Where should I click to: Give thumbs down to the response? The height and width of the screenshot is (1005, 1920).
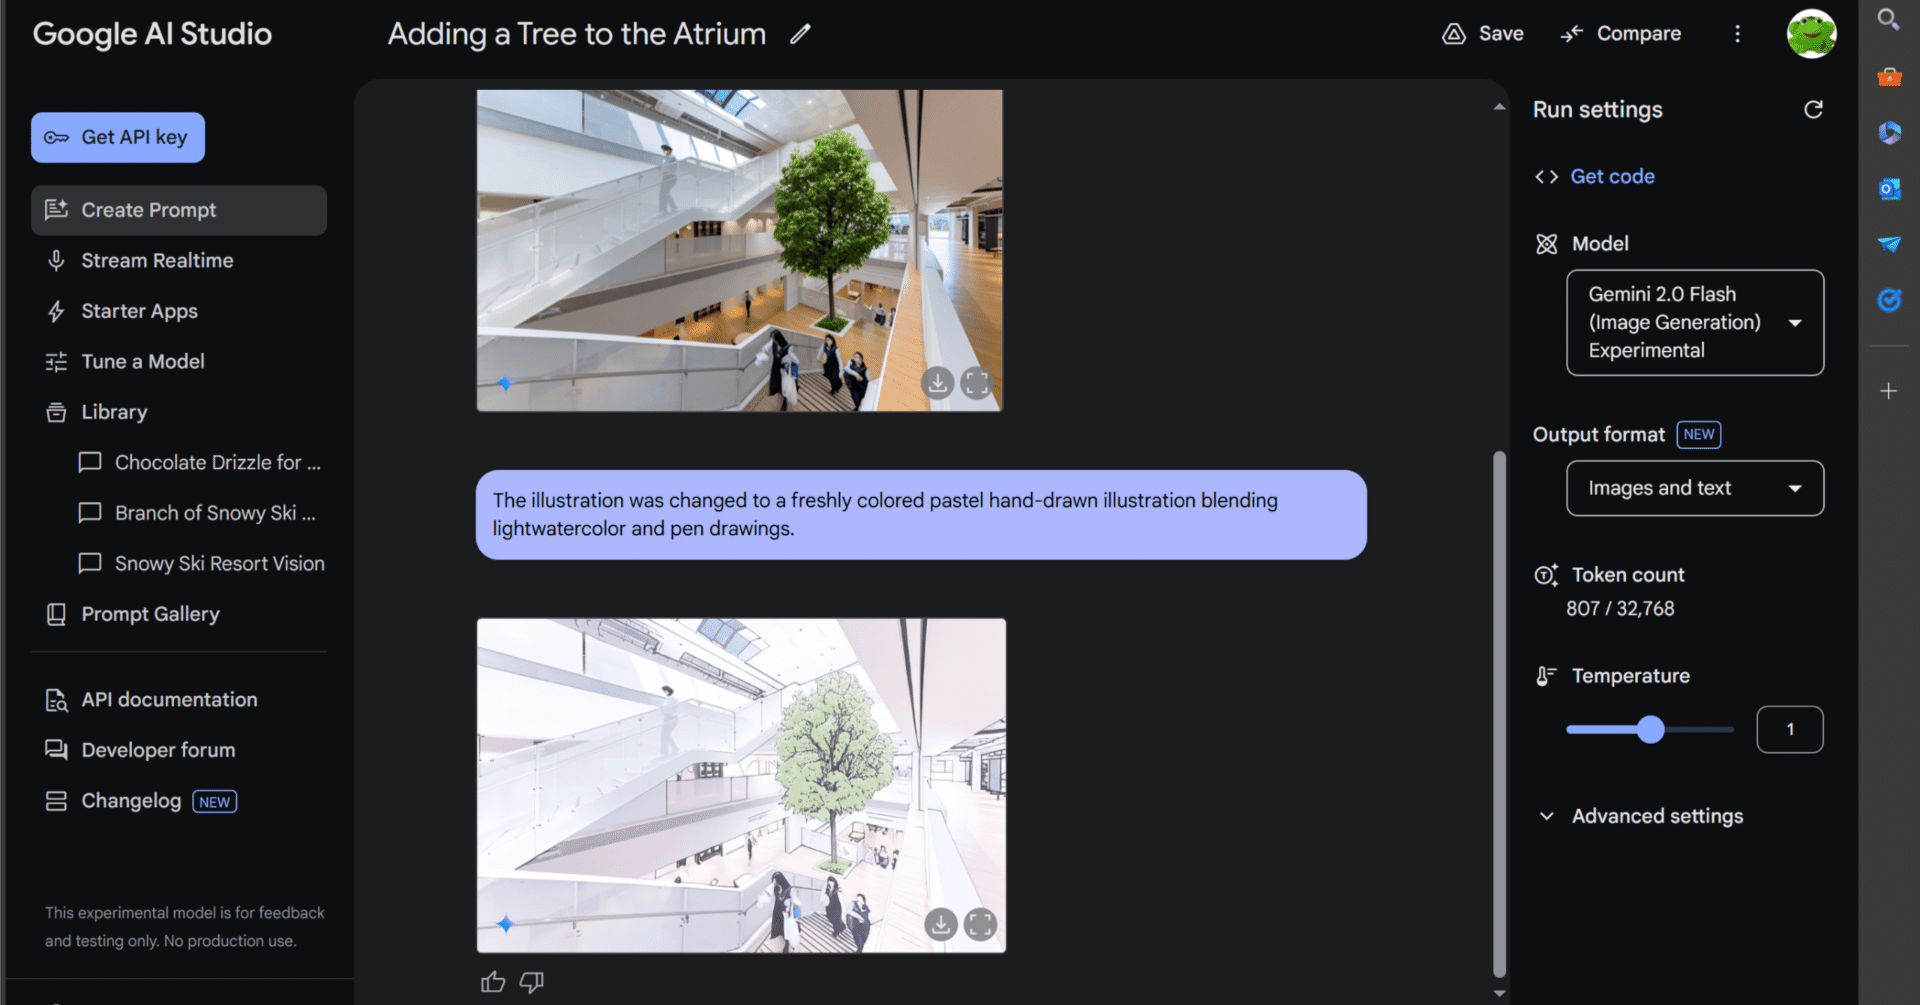532,982
